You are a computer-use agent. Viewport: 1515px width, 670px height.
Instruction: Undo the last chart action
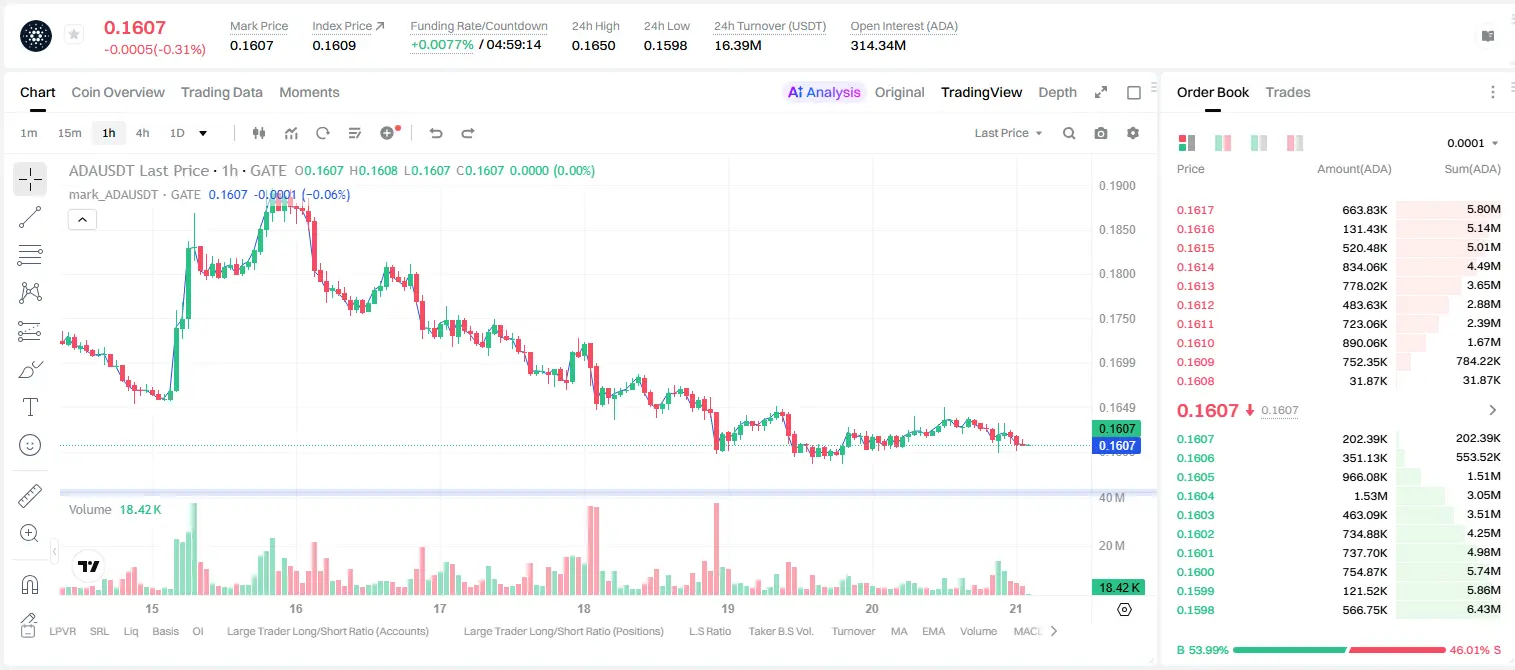point(435,133)
